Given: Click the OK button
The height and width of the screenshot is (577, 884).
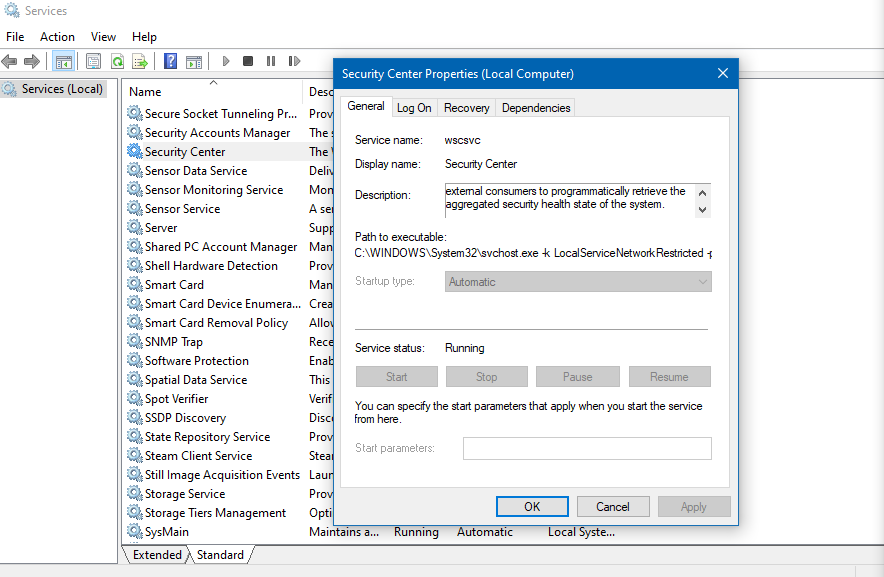Looking at the screenshot, I should [x=532, y=506].
